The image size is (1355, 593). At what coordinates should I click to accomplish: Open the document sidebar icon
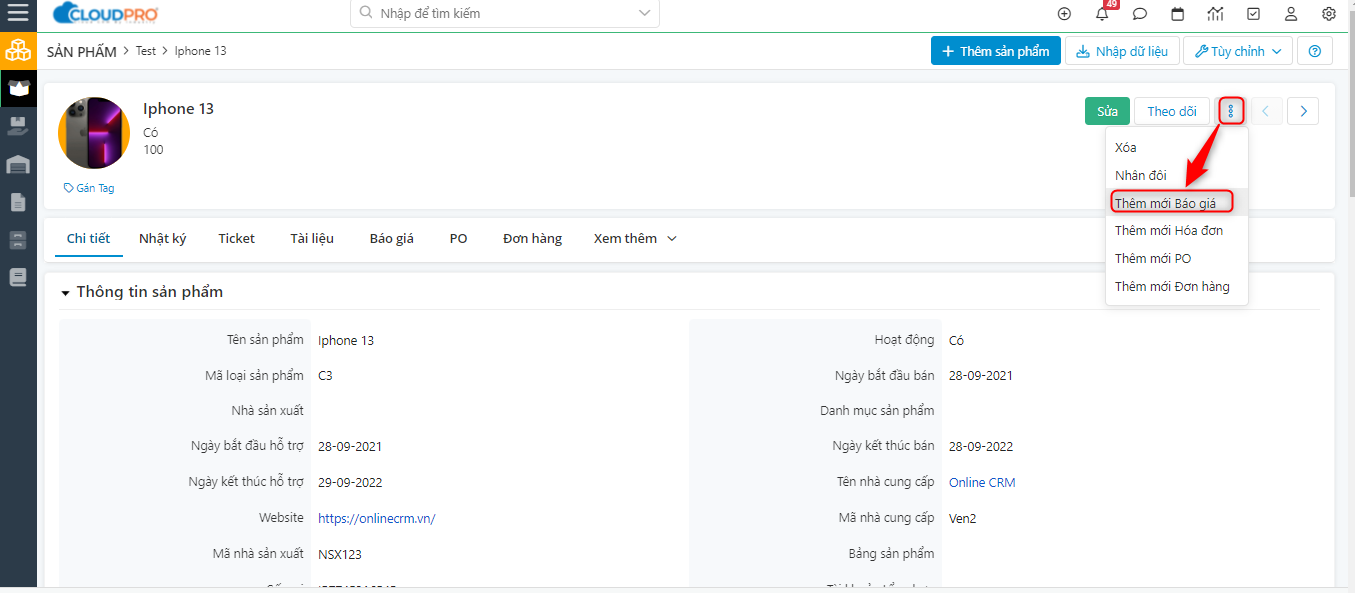coord(18,202)
